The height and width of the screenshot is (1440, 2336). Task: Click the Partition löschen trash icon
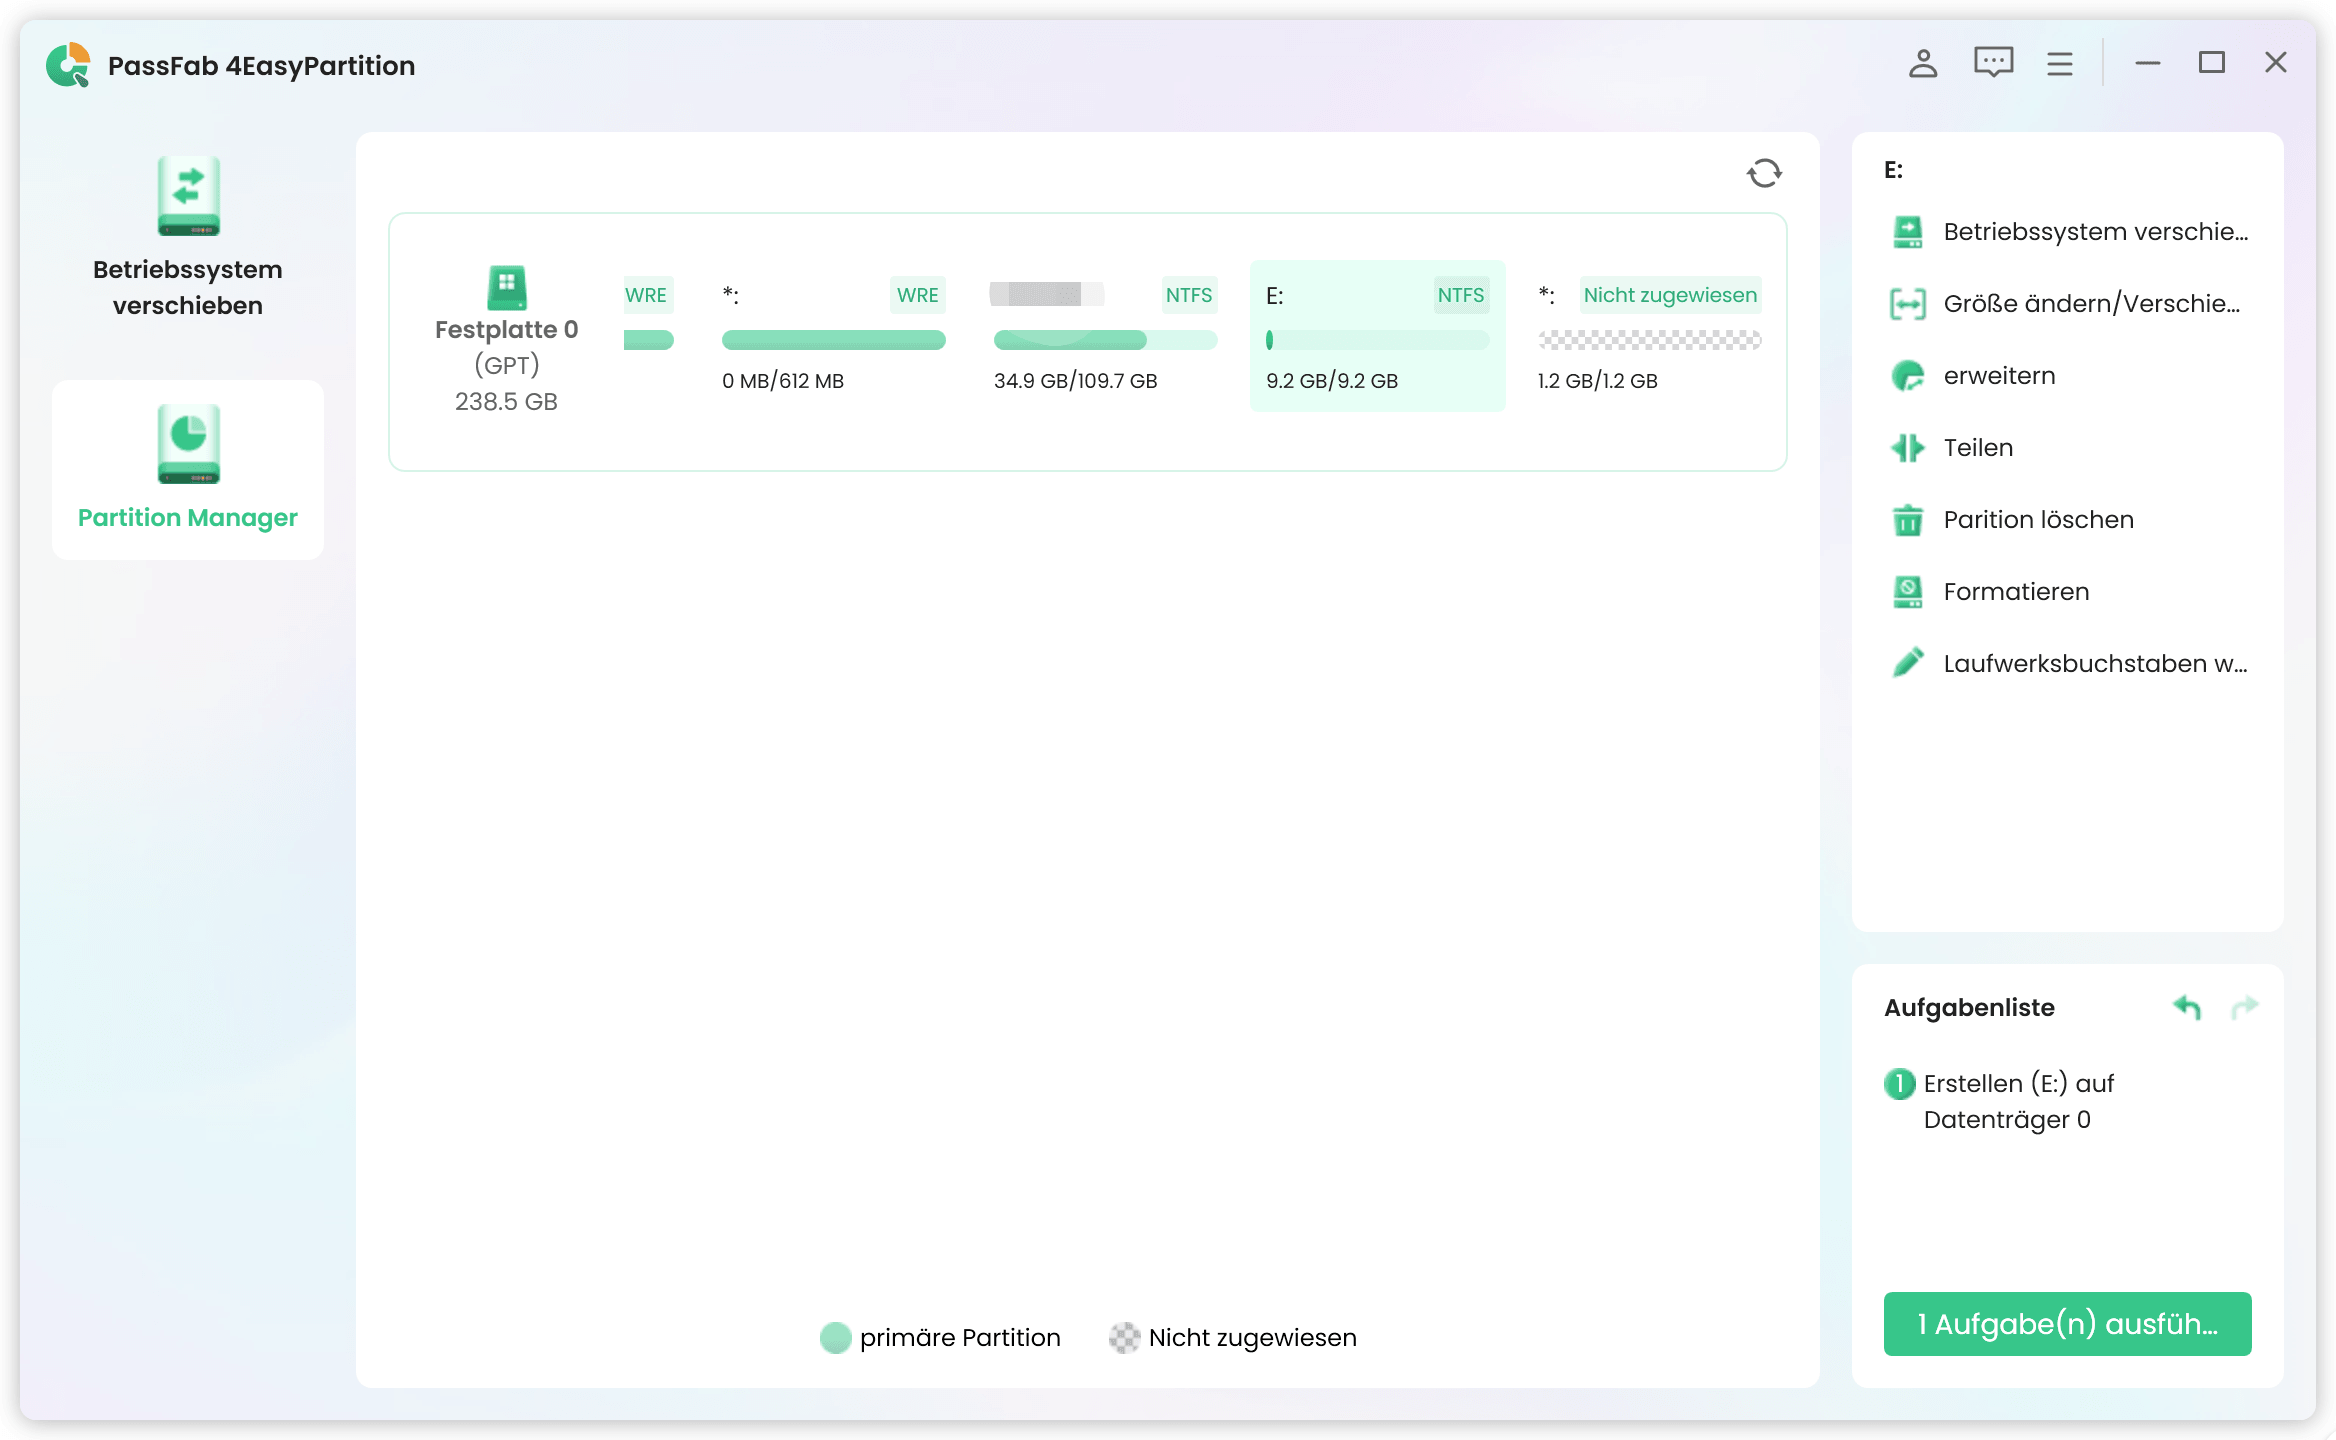1907,520
